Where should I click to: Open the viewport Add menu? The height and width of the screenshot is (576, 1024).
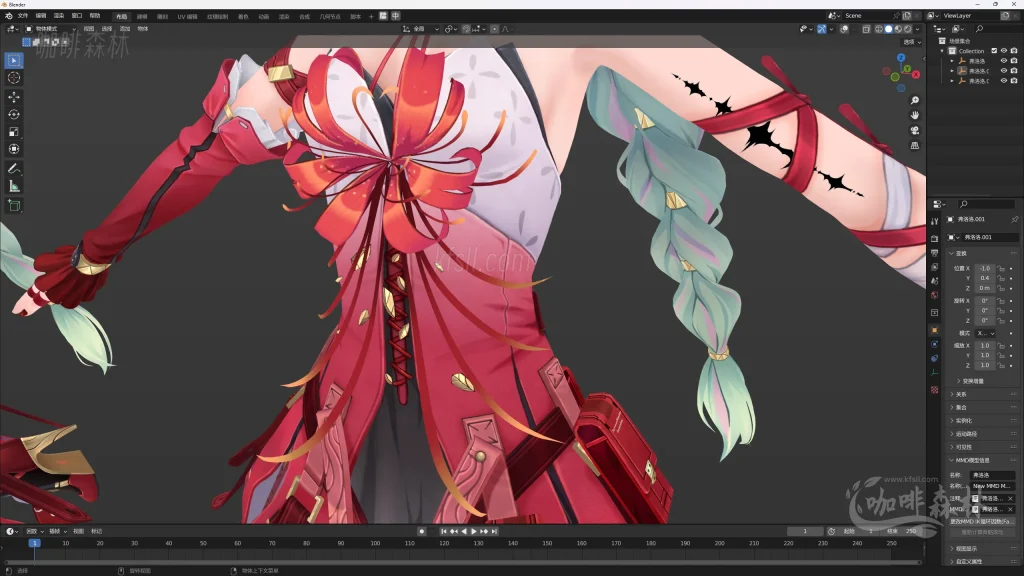pyautogui.click(x=125, y=29)
